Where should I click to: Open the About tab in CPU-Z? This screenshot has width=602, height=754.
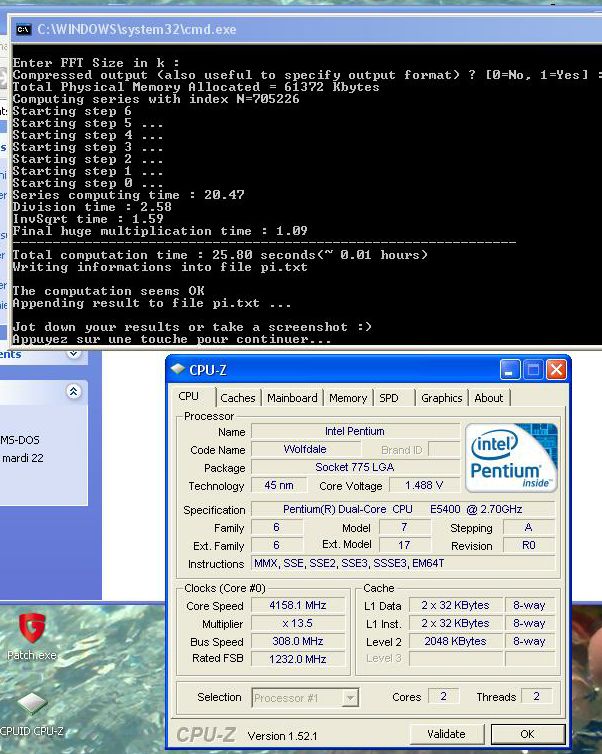pyautogui.click(x=489, y=398)
